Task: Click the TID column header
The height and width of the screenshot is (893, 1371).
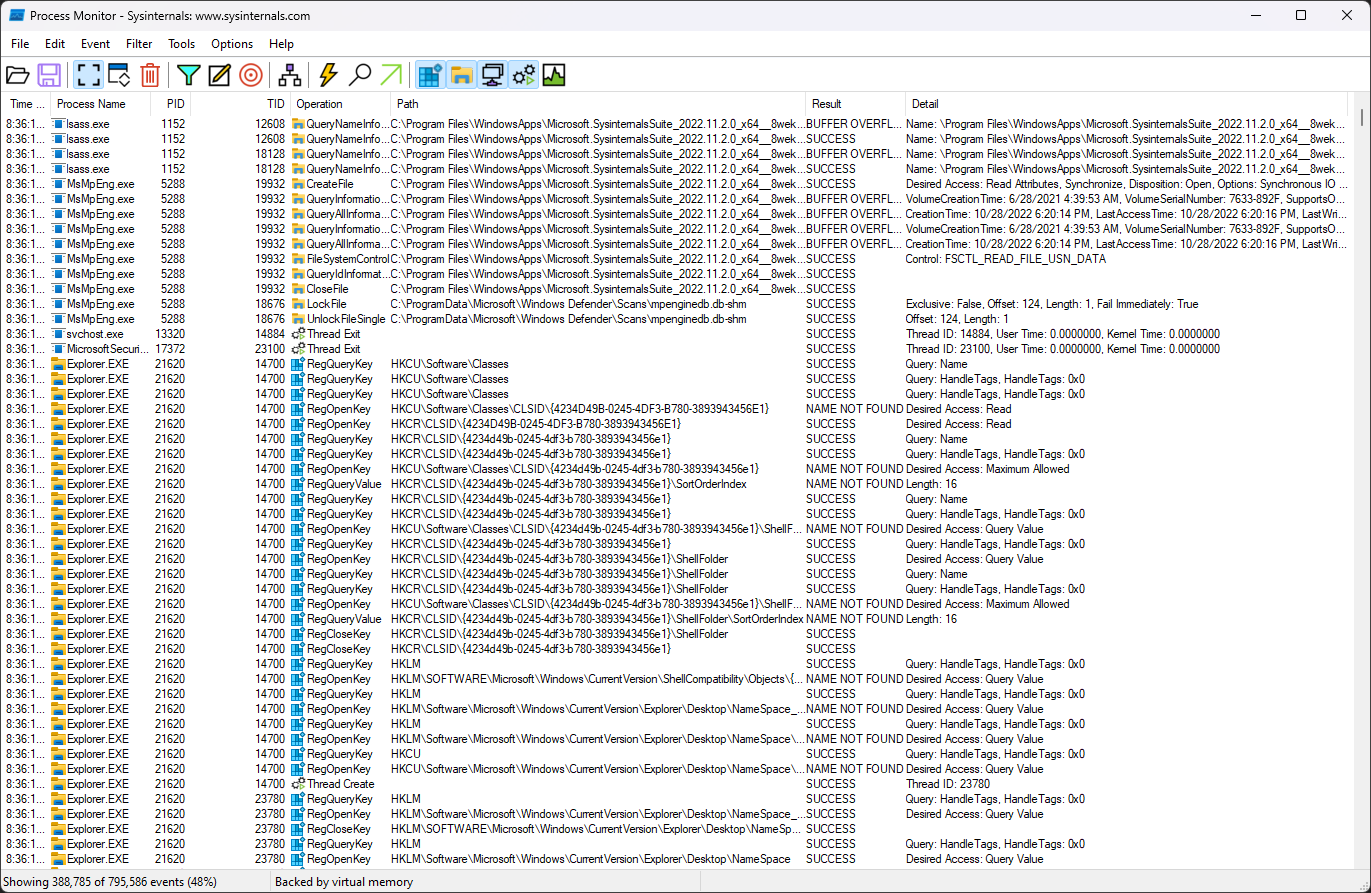Action: click(x=240, y=104)
